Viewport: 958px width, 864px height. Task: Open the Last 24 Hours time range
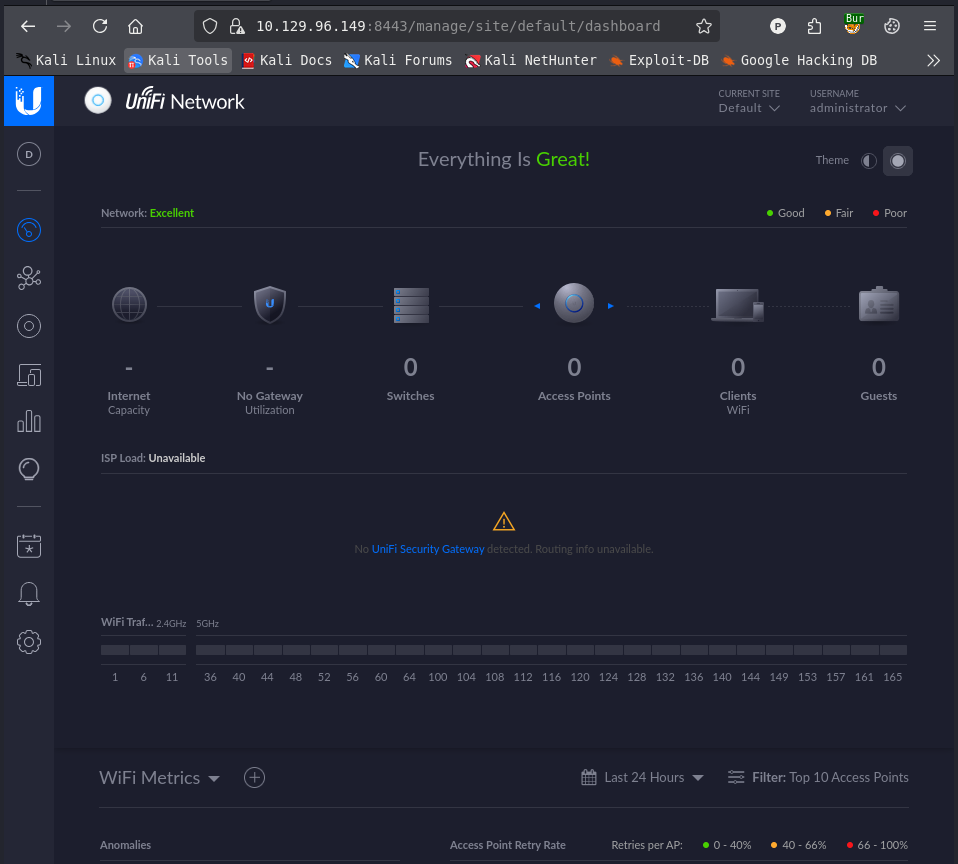(642, 777)
